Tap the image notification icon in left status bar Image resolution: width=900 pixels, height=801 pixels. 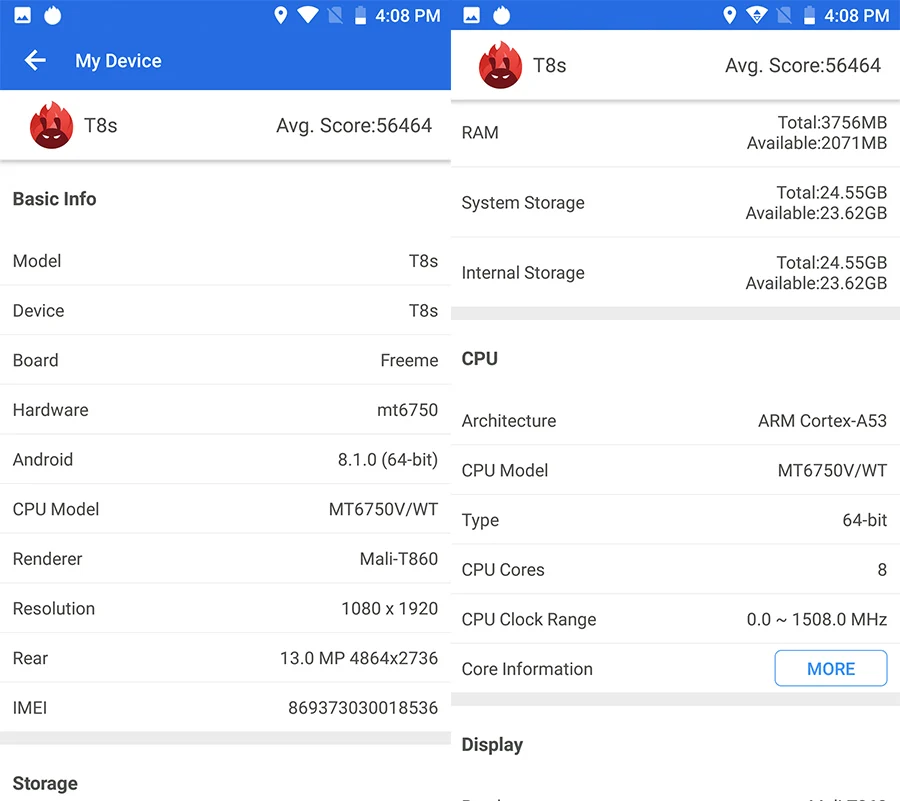[x=22, y=15]
